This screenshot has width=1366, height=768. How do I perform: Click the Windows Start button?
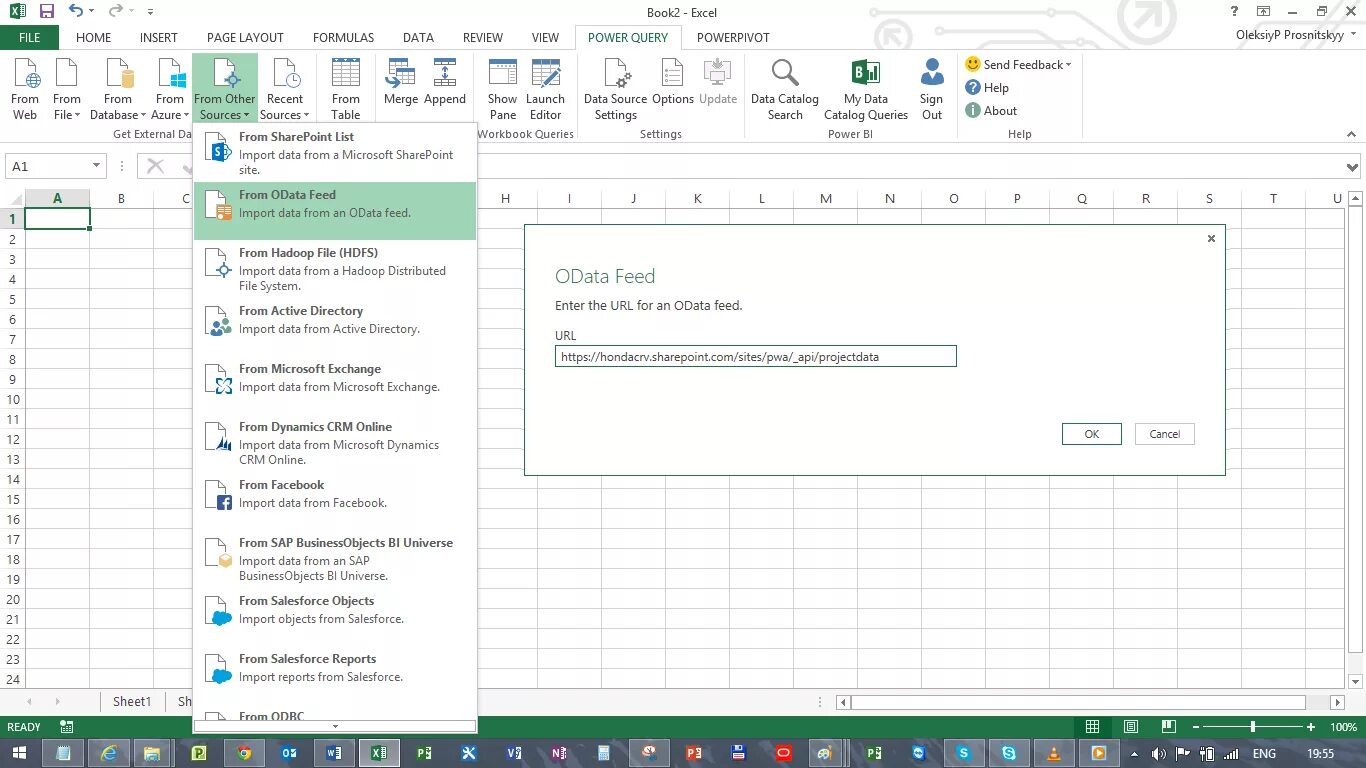[20, 753]
